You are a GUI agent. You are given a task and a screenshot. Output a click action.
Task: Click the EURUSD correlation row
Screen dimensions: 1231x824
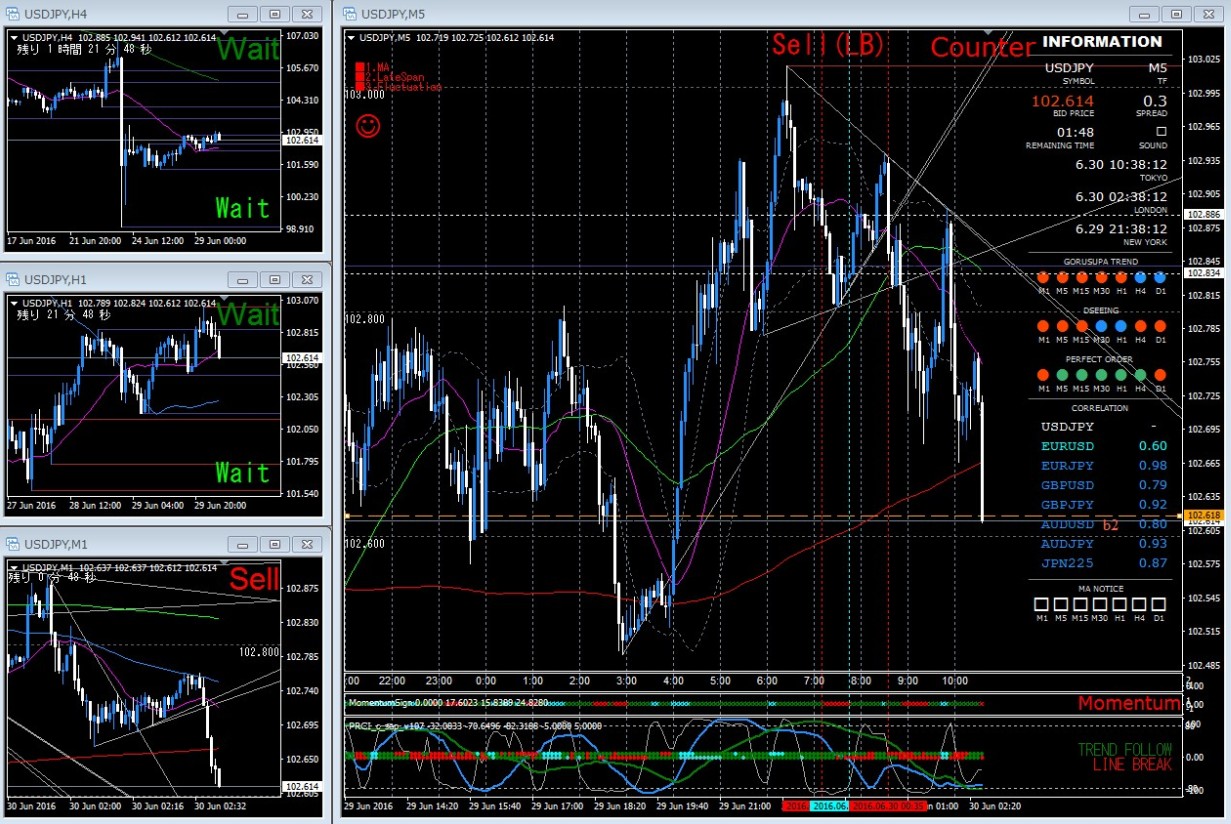[x=1104, y=446]
